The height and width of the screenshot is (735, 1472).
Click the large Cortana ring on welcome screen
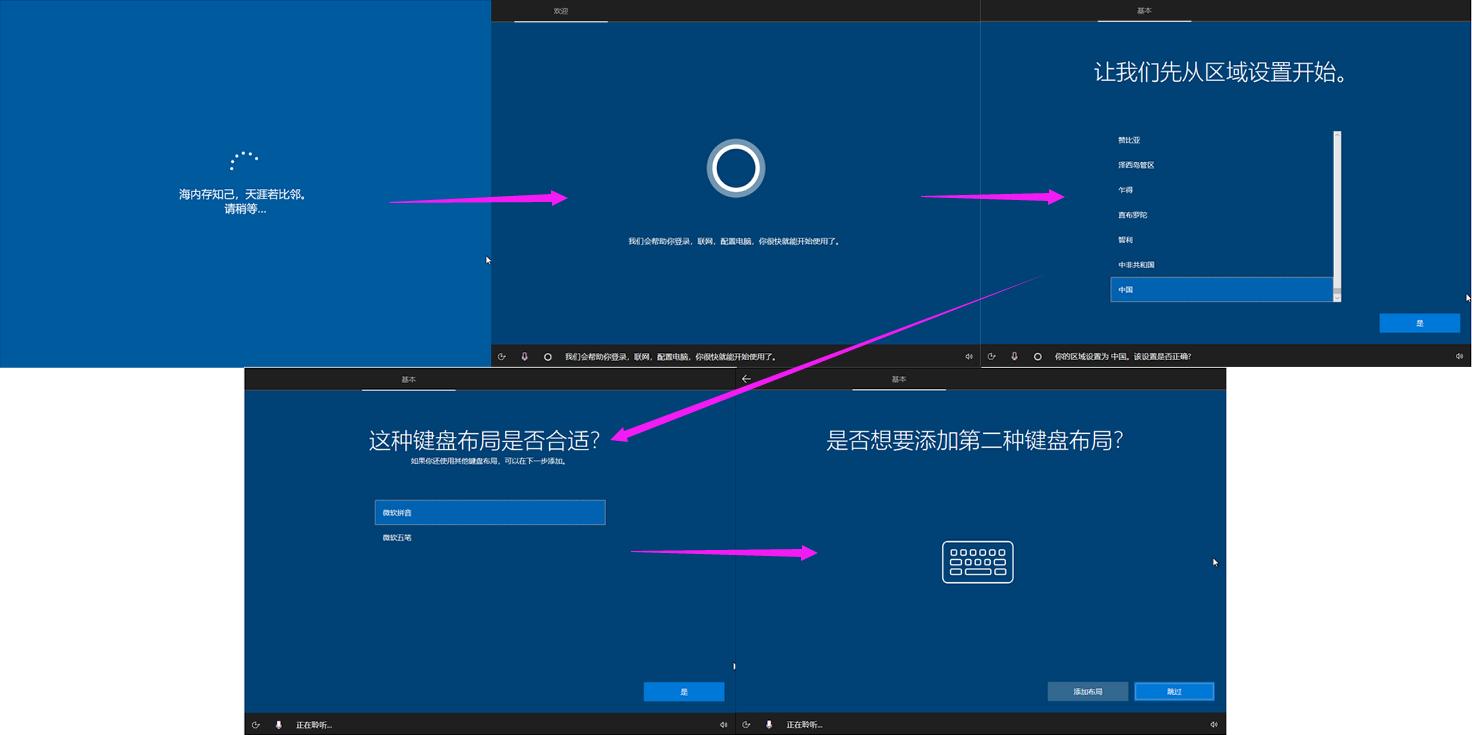pyautogui.click(x=736, y=168)
